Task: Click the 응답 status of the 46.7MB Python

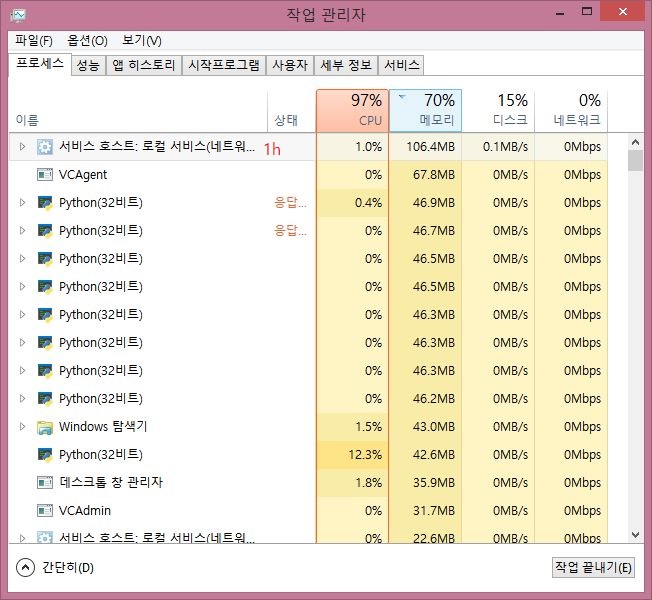Action: (x=290, y=230)
